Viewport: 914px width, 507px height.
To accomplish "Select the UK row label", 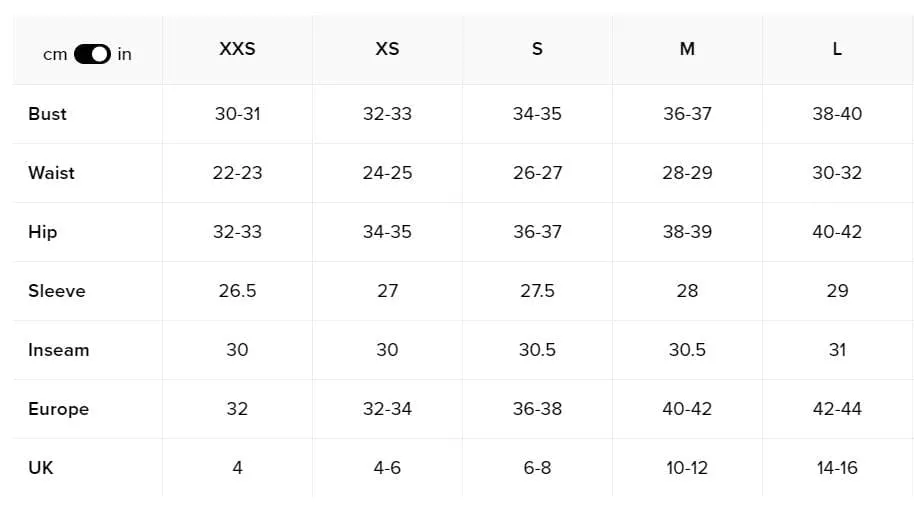I will pos(40,468).
